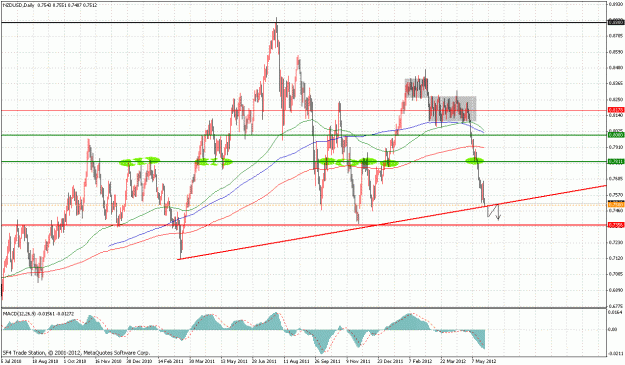
Task: Click the upper green horizontal line price tag
Action: click(x=615, y=135)
